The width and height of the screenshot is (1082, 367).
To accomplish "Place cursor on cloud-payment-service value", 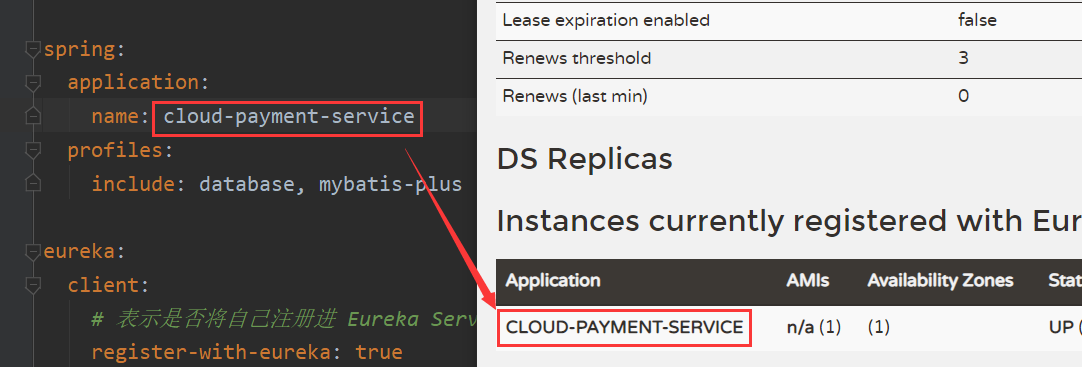I will point(288,116).
